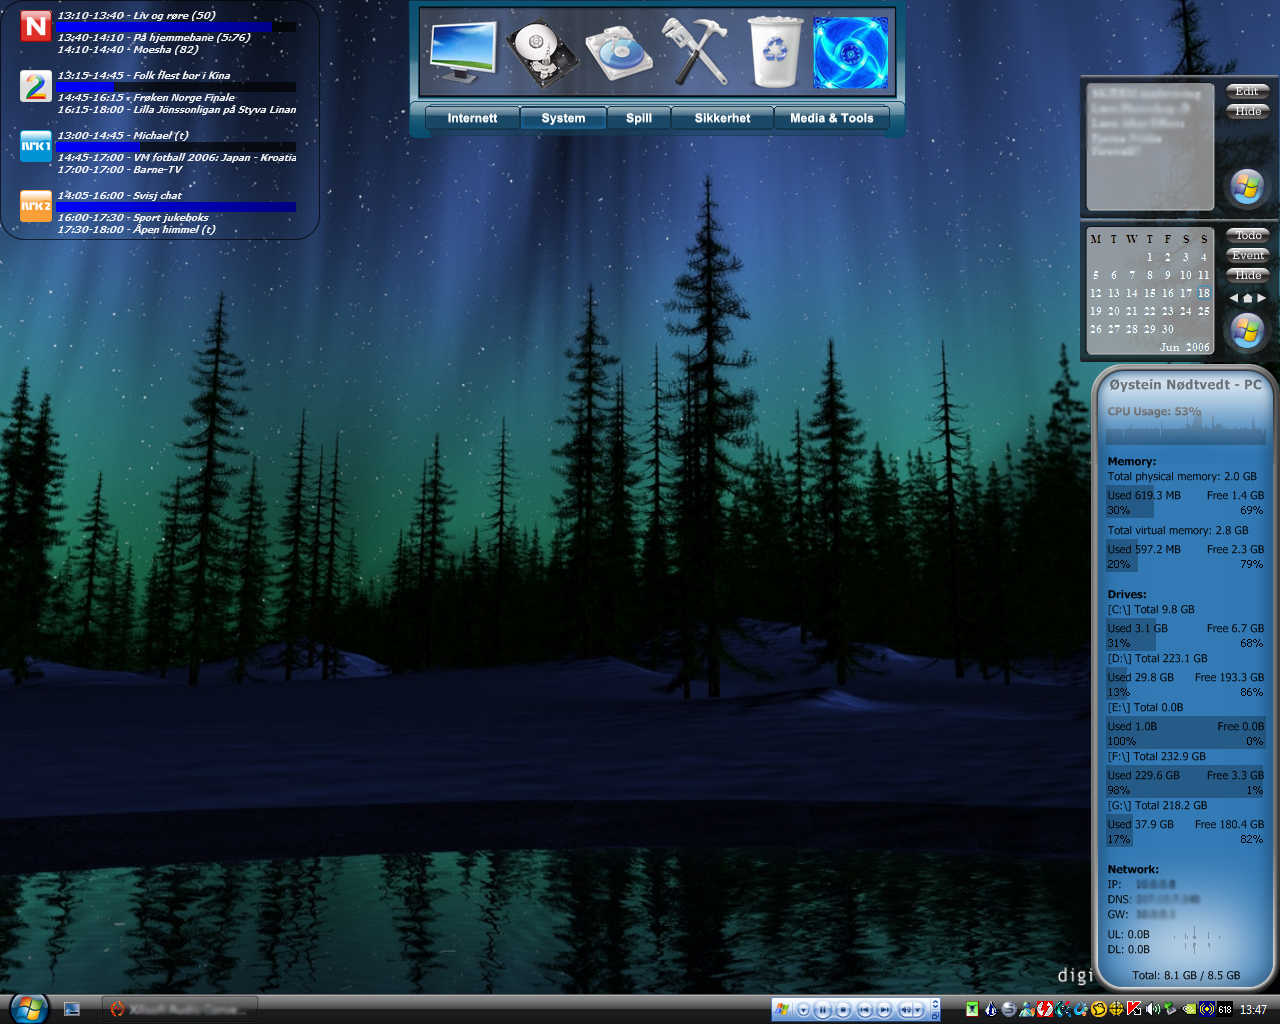Viewport: 1280px width, 1024px height.
Task: Click Windows orb on notes widget
Action: (x=1247, y=187)
